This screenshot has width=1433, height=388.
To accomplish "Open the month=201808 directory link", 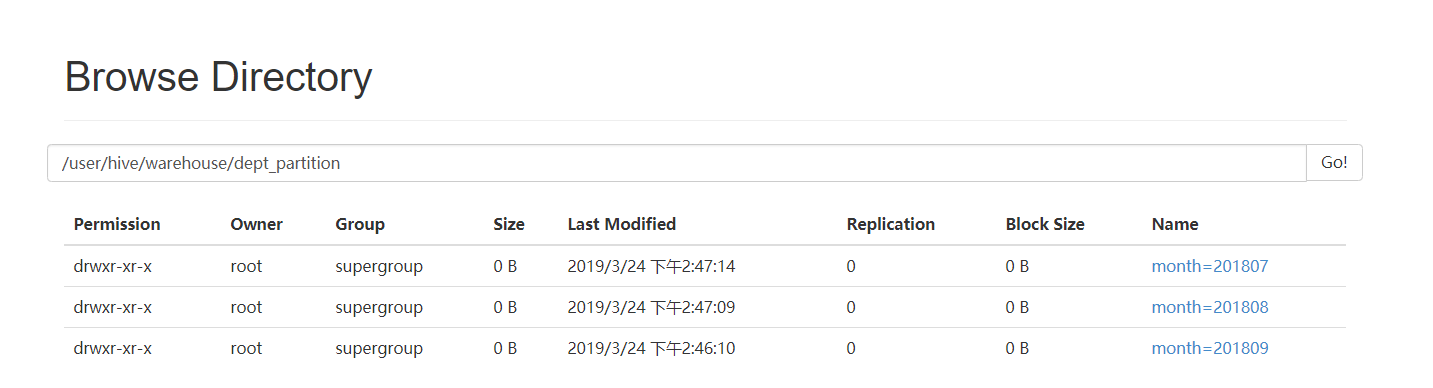I will (x=1210, y=307).
